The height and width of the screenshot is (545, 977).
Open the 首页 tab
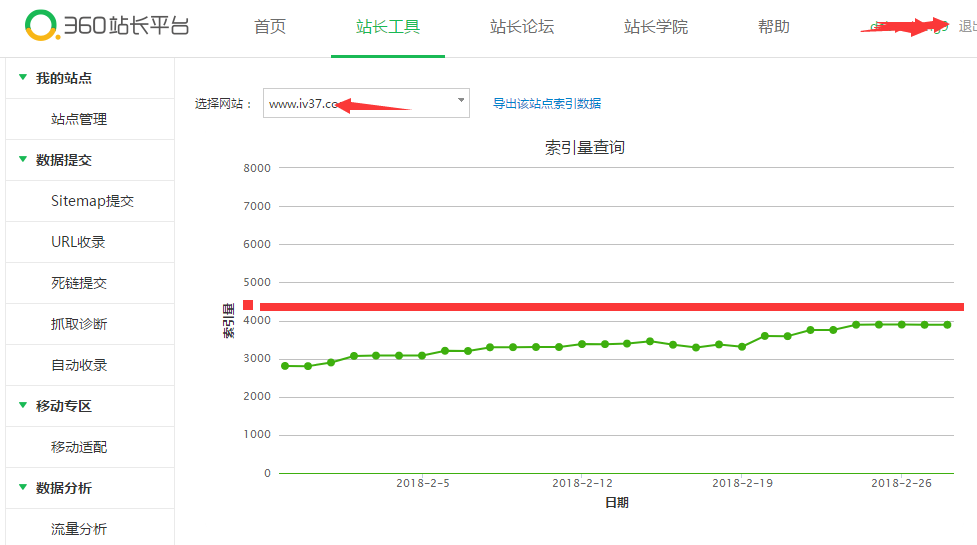click(x=270, y=27)
